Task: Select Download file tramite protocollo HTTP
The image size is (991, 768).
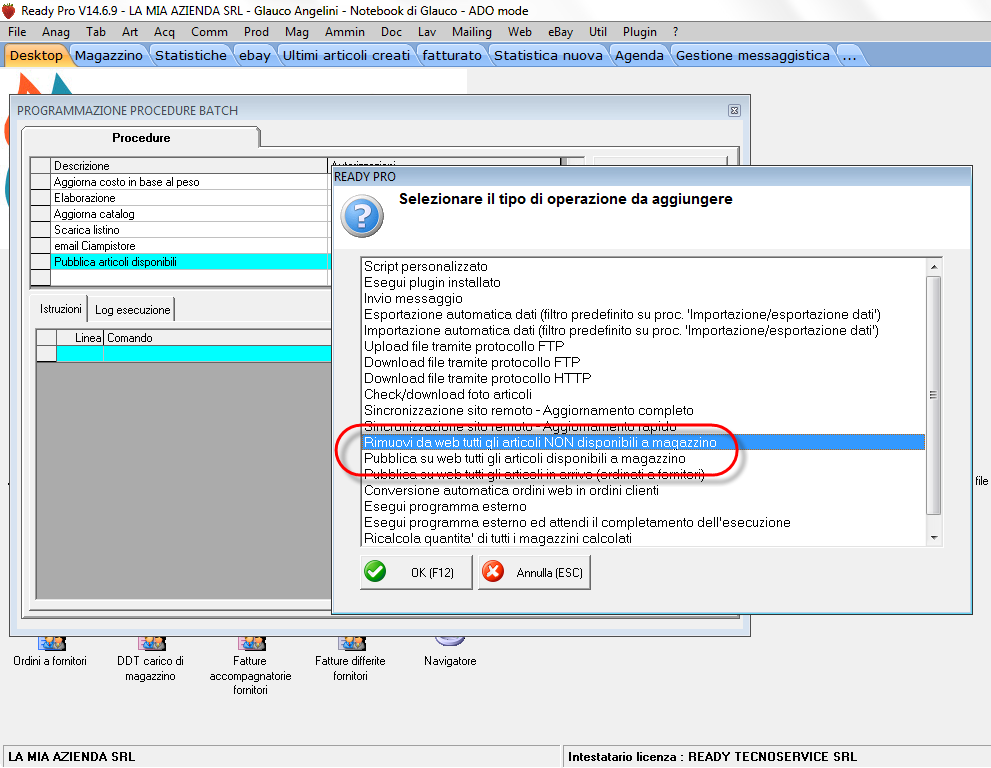Action: click(x=643, y=379)
